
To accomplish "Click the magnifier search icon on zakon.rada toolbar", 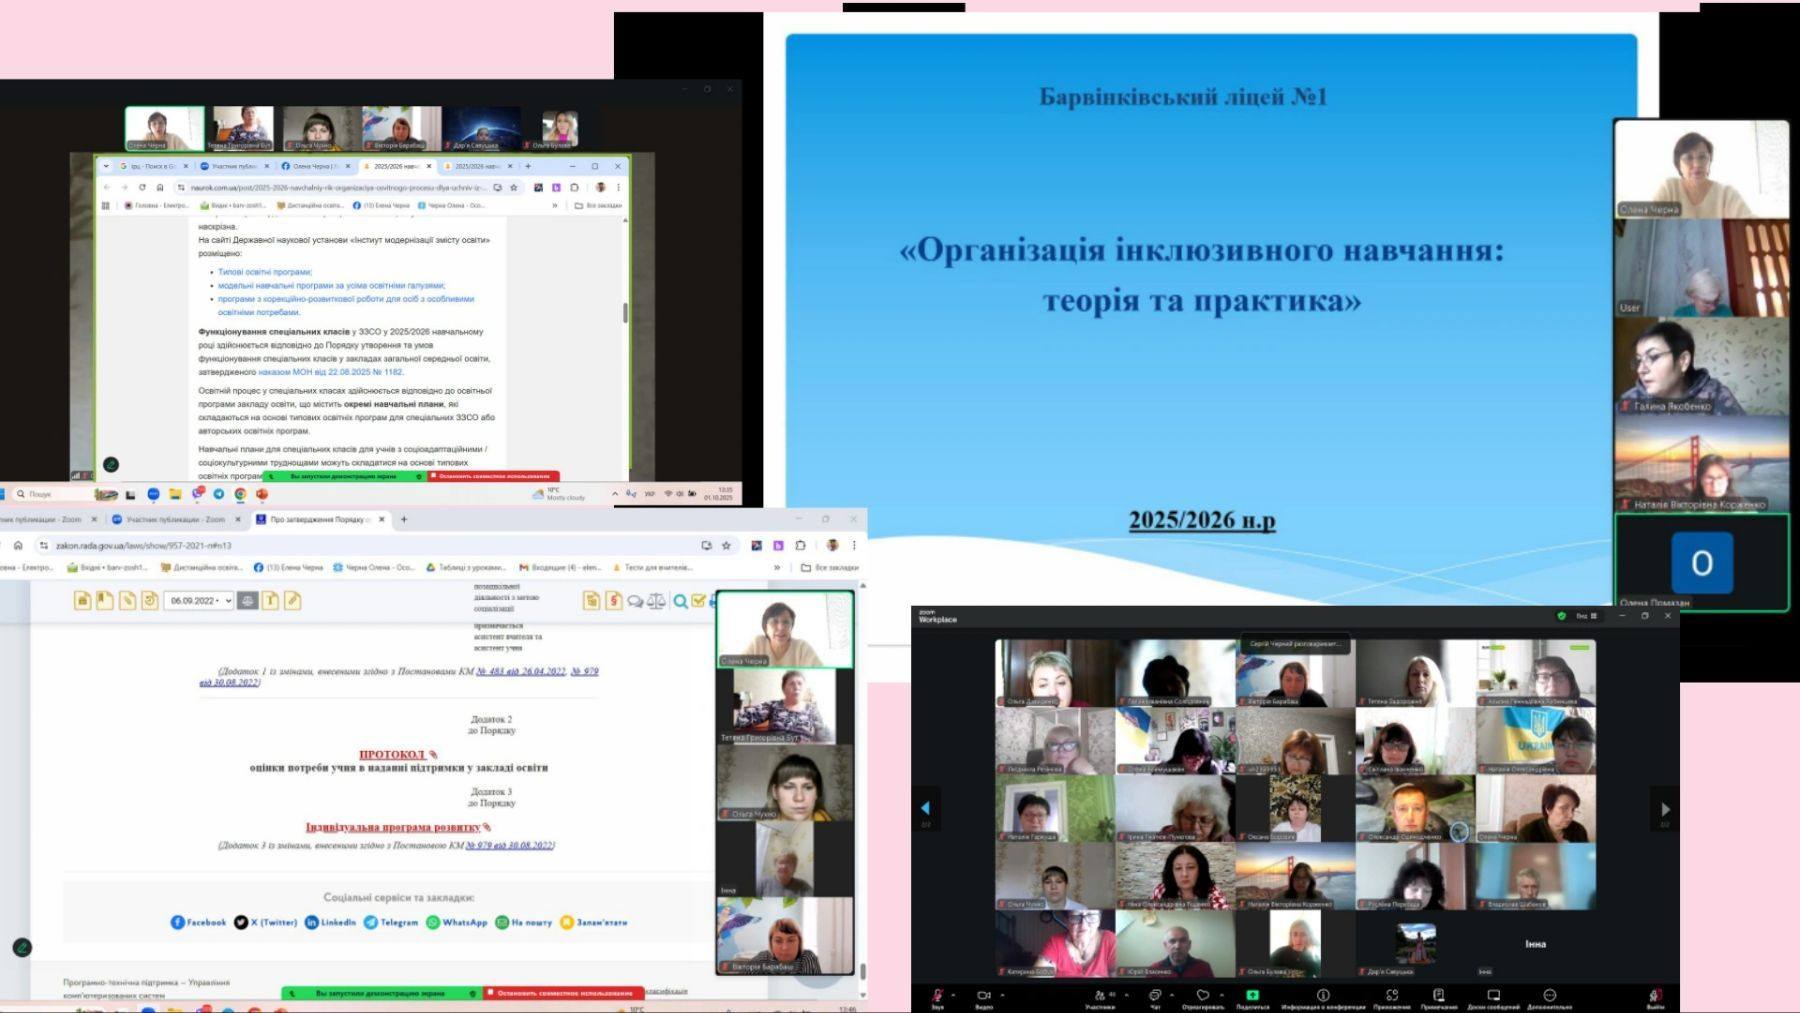I will click(680, 601).
